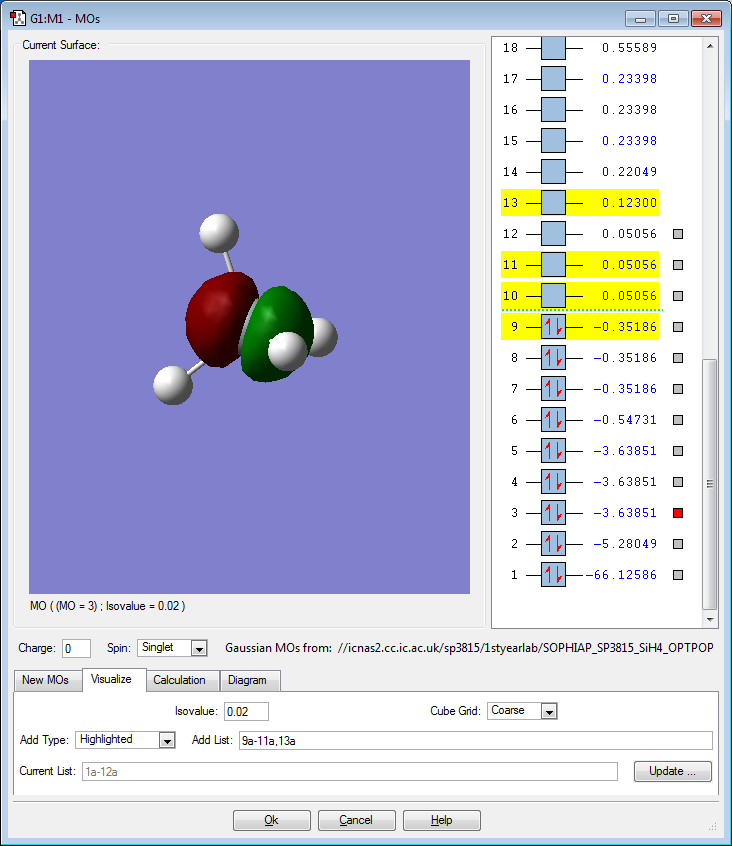Pick the orbital 6 occupancy box
732x846 pixels.
coord(553,420)
